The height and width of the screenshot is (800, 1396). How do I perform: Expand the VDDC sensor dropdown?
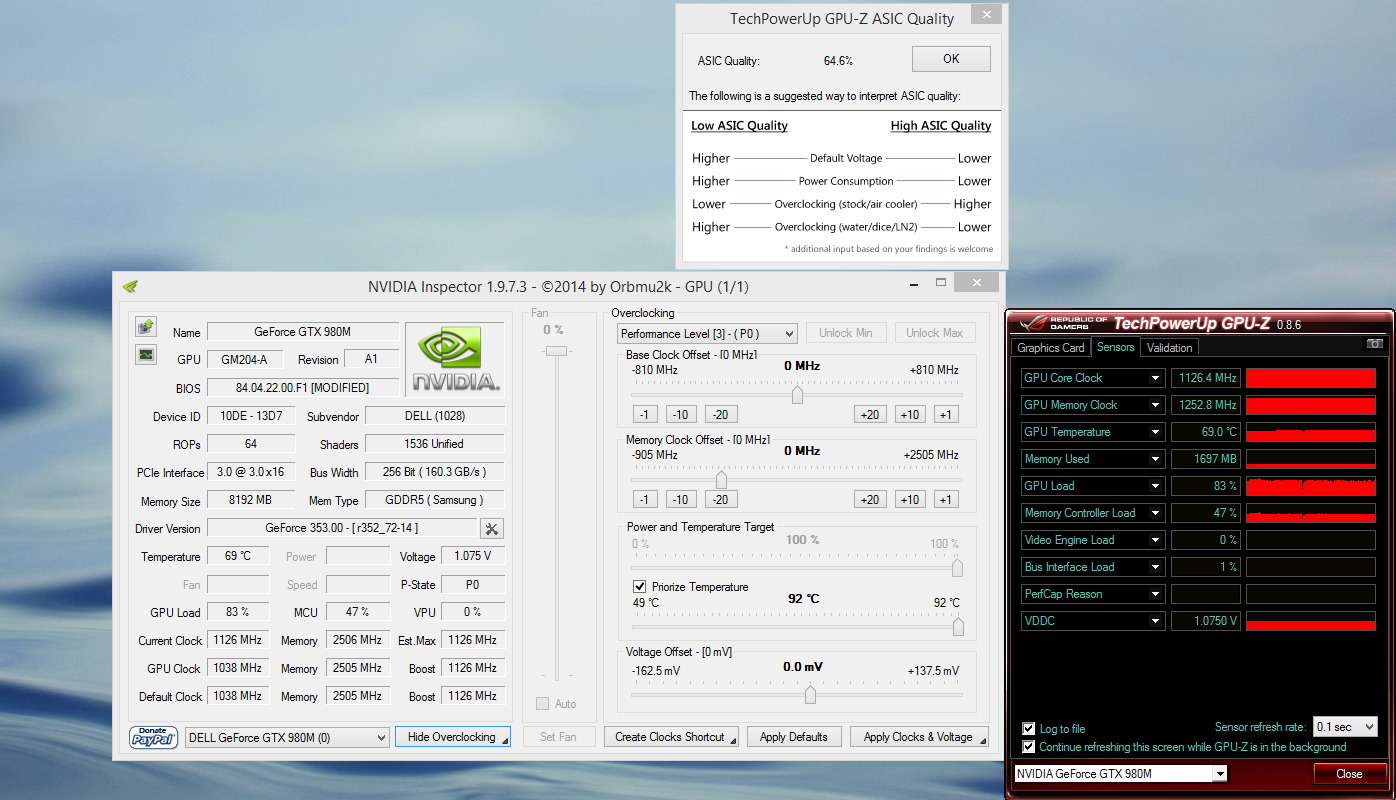[x=1156, y=621]
